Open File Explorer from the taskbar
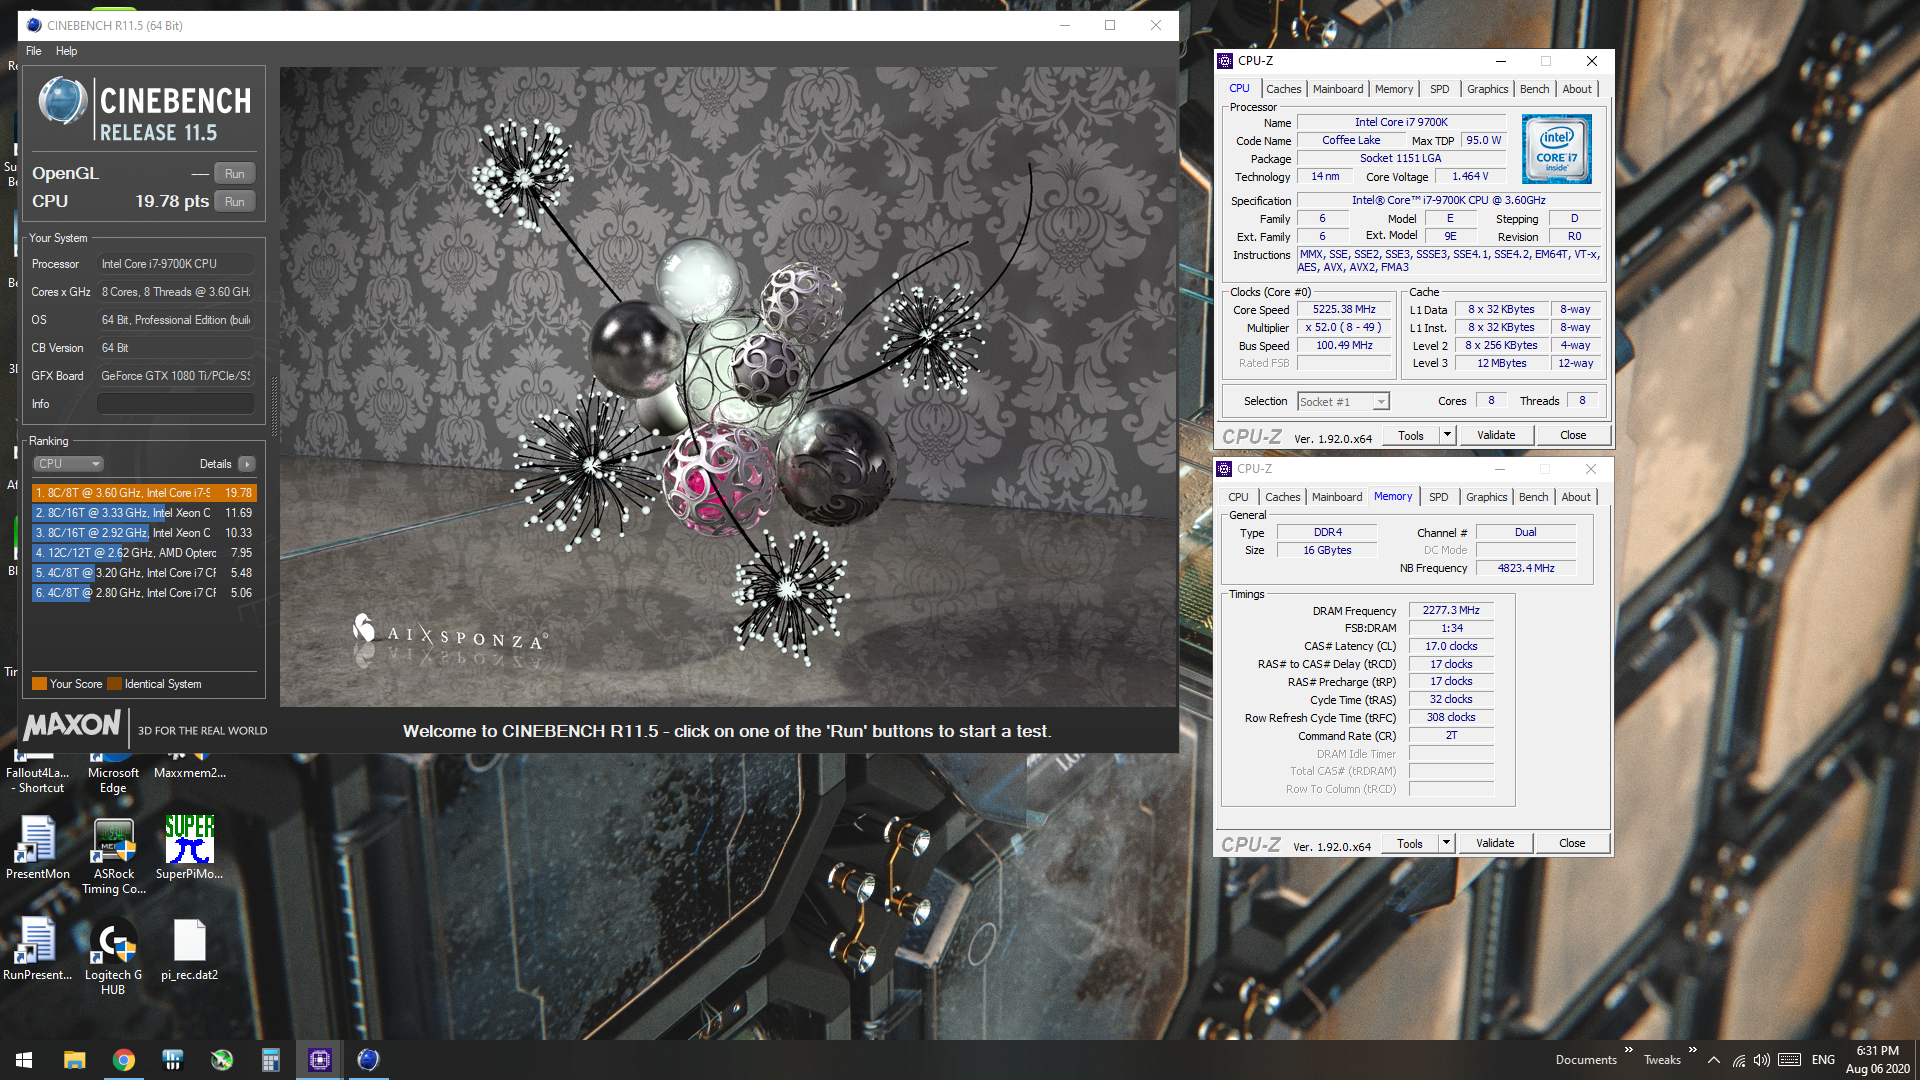 (x=74, y=1060)
